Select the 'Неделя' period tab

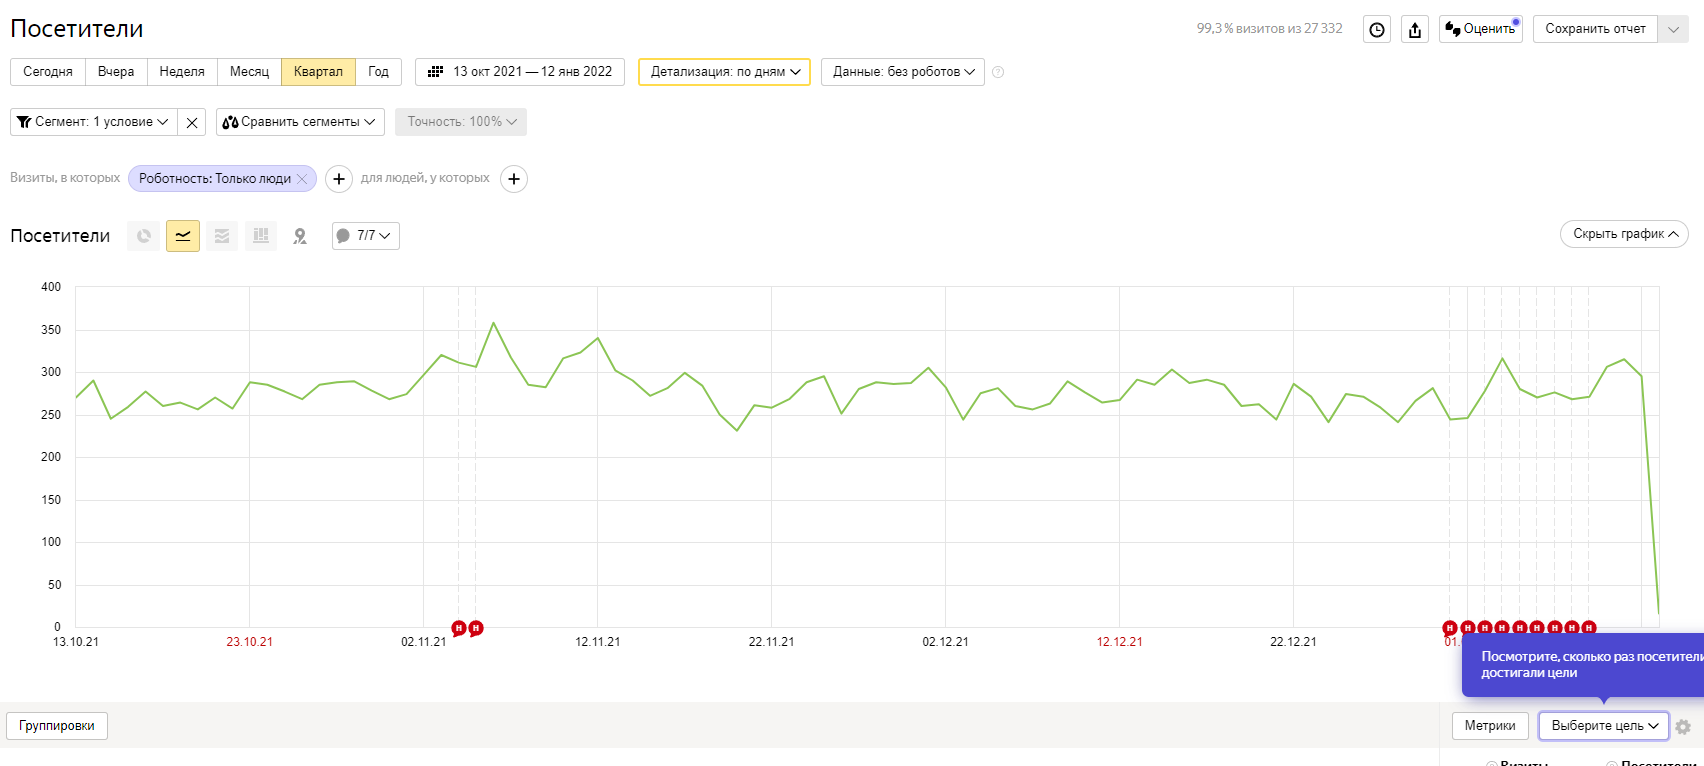point(182,72)
